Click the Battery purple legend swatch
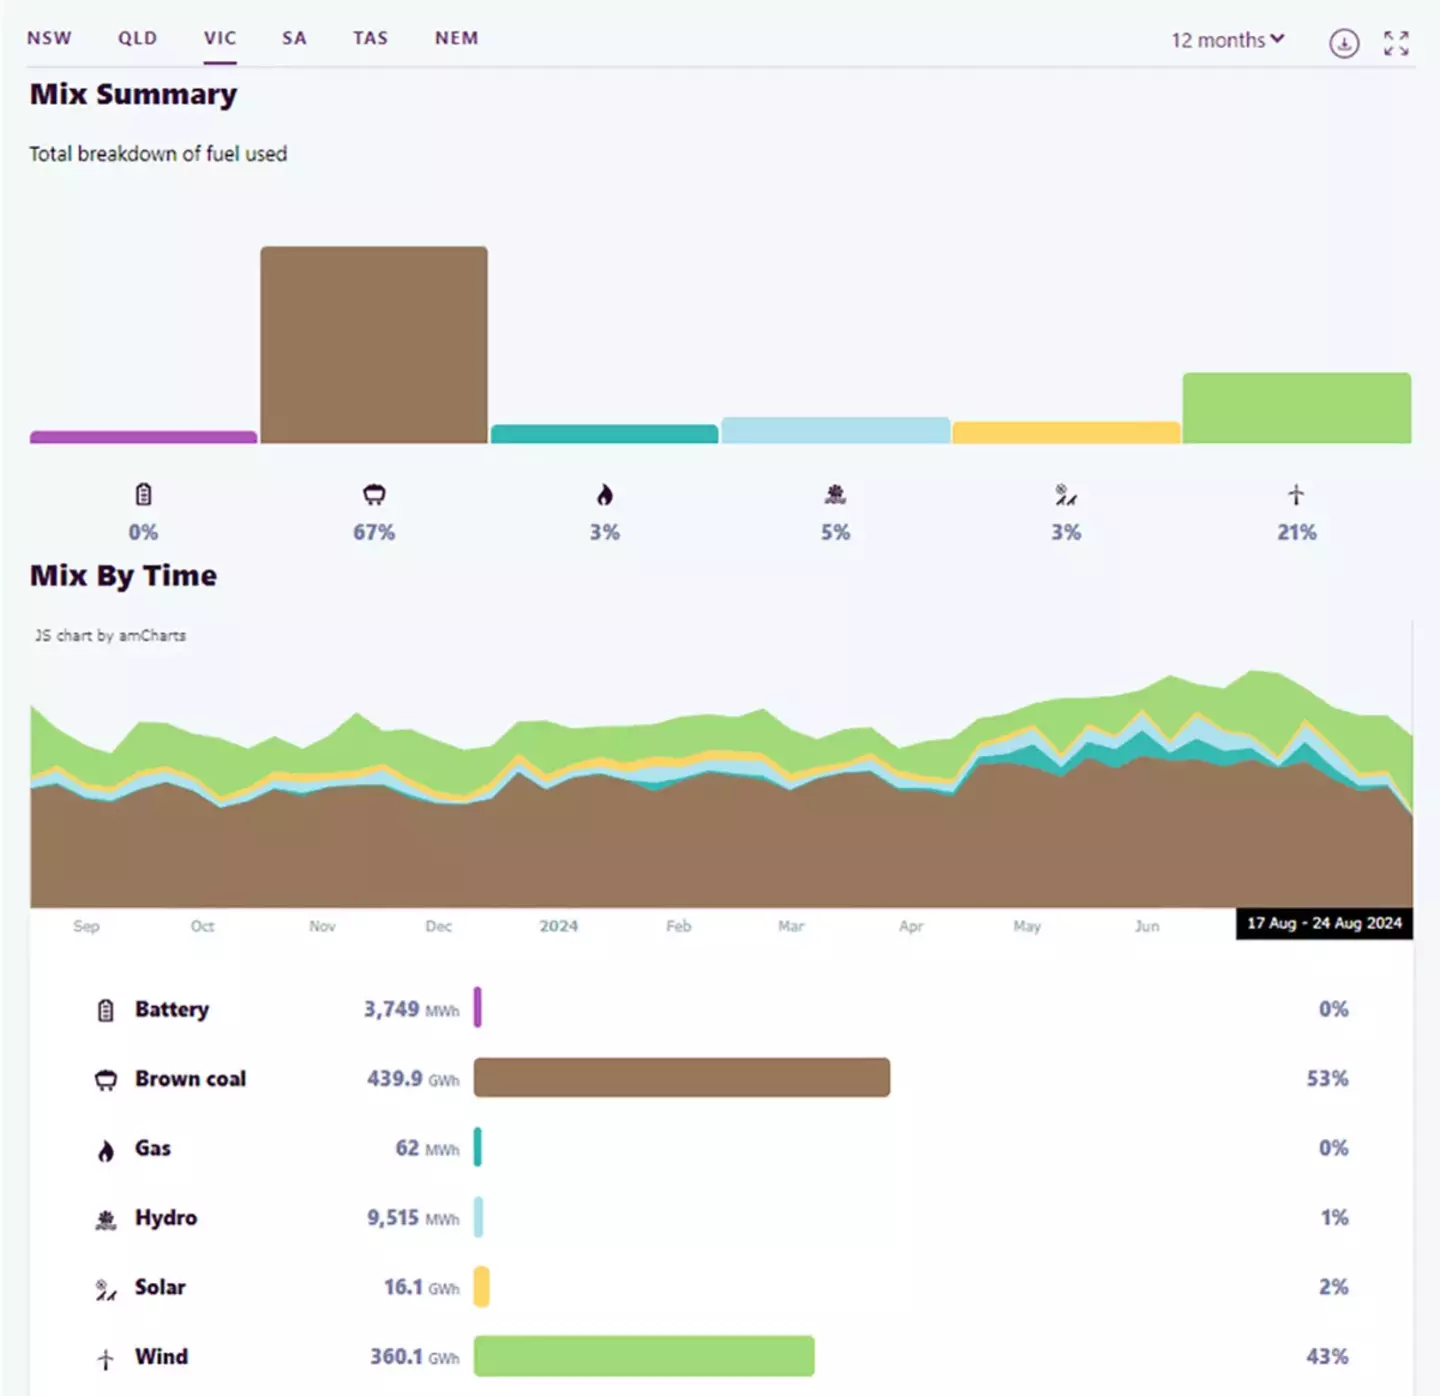This screenshot has height=1396, width=1440. coord(478,1008)
